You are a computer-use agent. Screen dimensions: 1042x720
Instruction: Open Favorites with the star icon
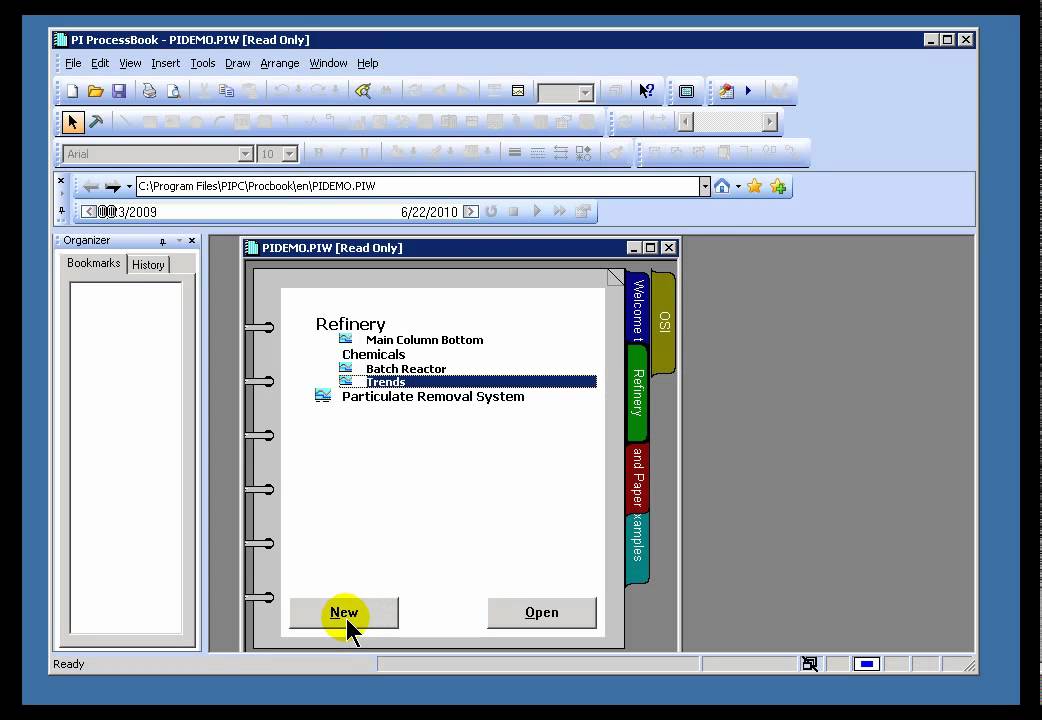[x=754, y=186]
